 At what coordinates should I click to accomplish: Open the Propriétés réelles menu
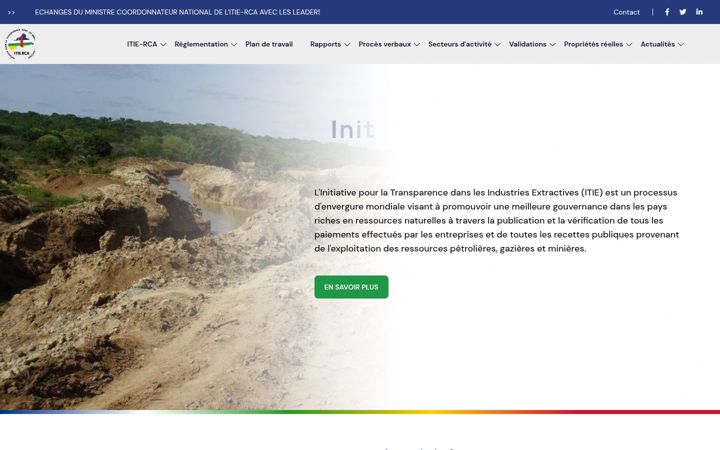coord(593,44)
